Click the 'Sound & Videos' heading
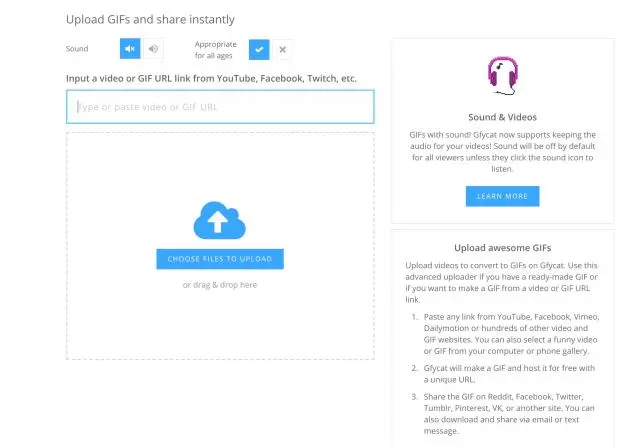619x447 pixels. pyautogui.click(x=502, y=117)
